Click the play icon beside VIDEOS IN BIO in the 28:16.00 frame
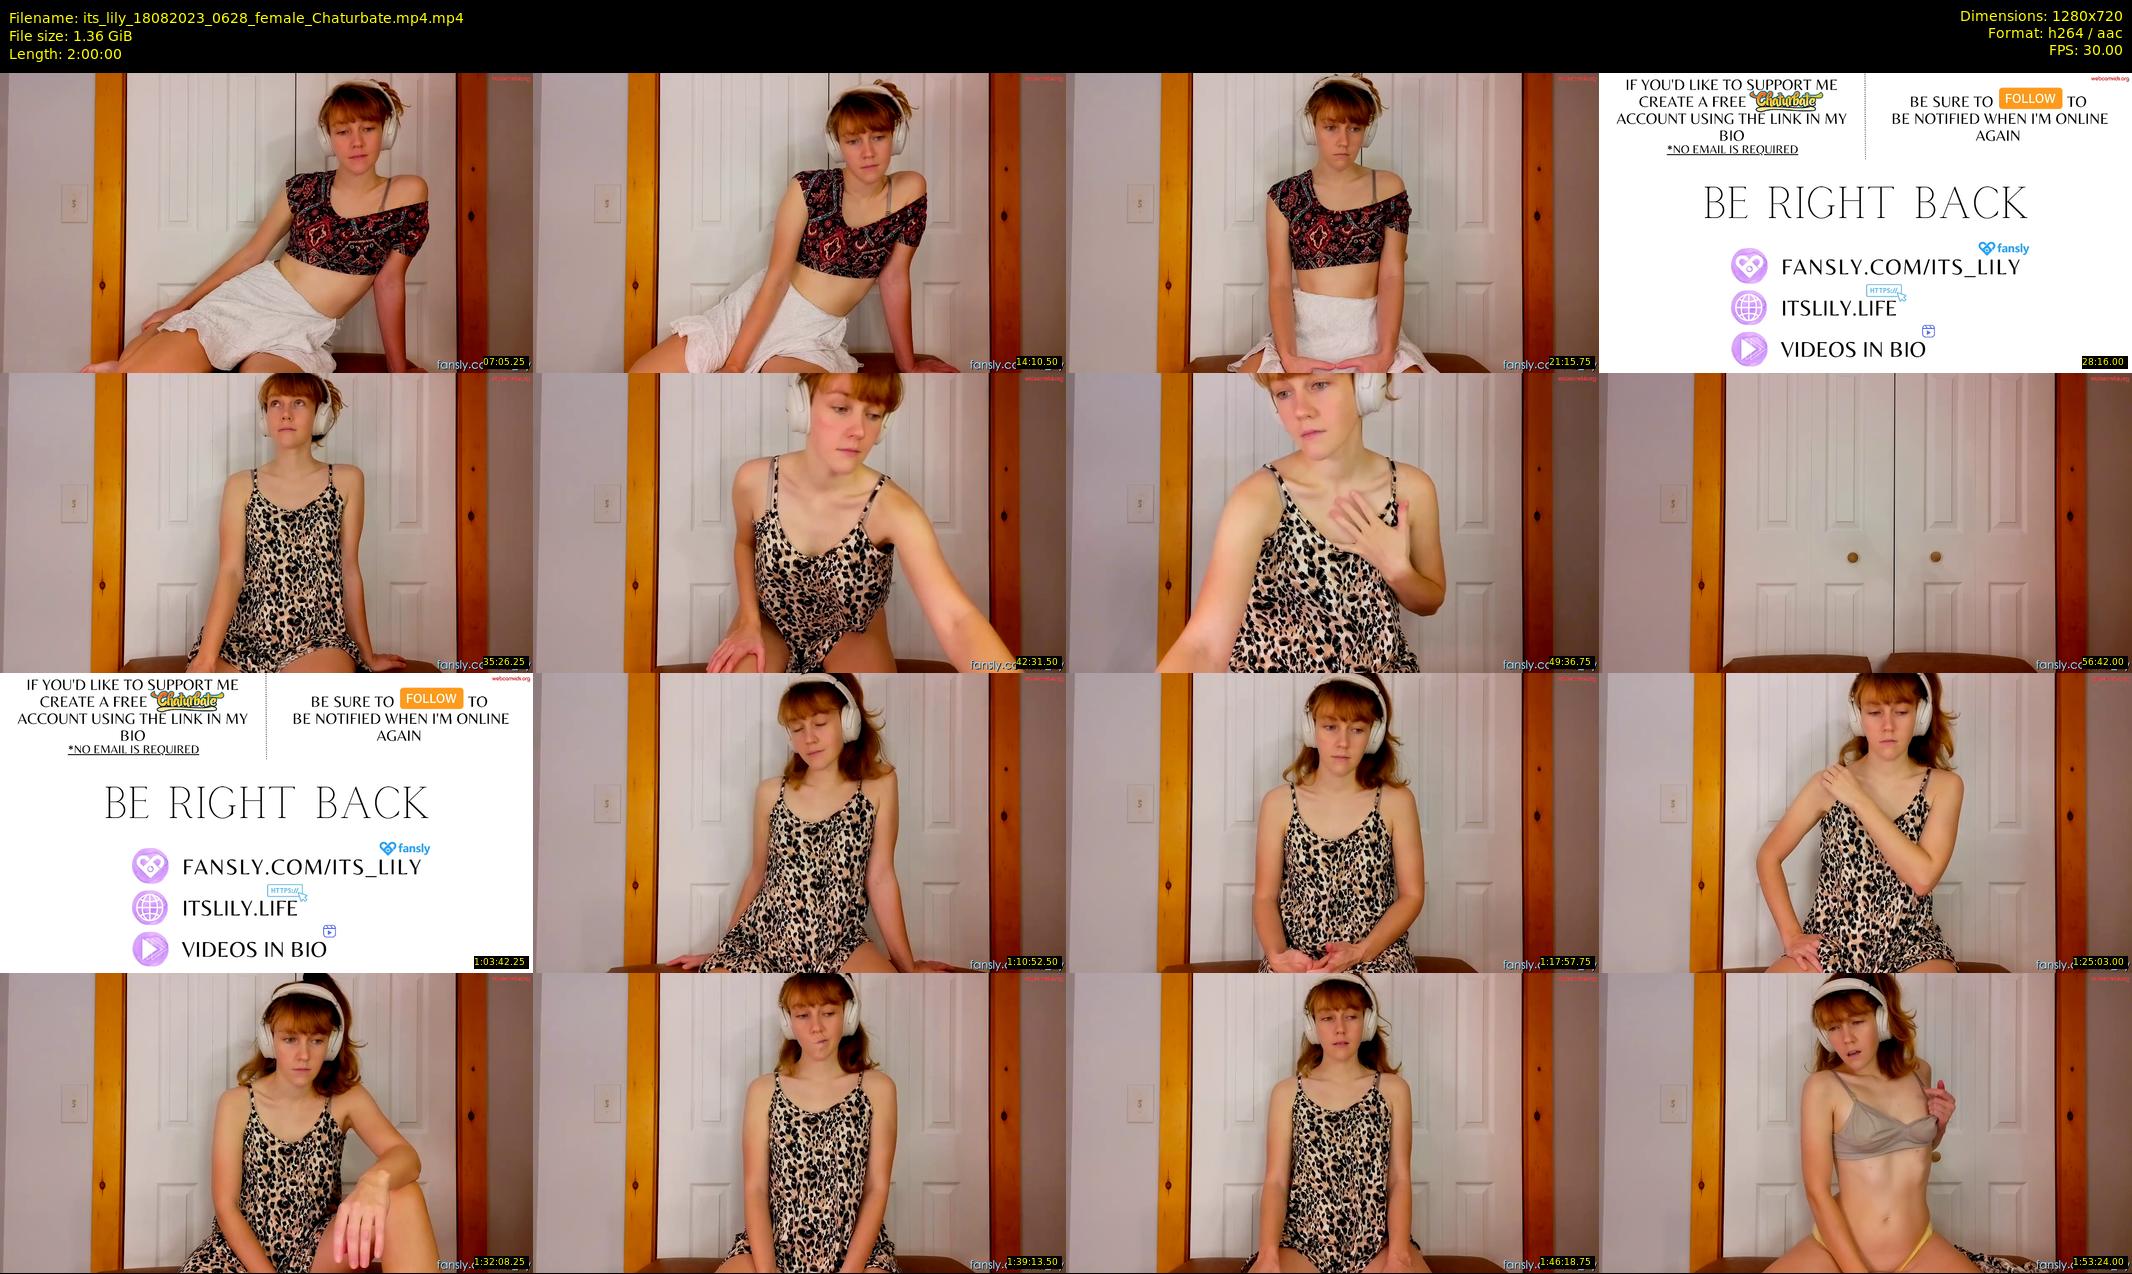Viewport: 2132px width, 1274px height. 1749,348
